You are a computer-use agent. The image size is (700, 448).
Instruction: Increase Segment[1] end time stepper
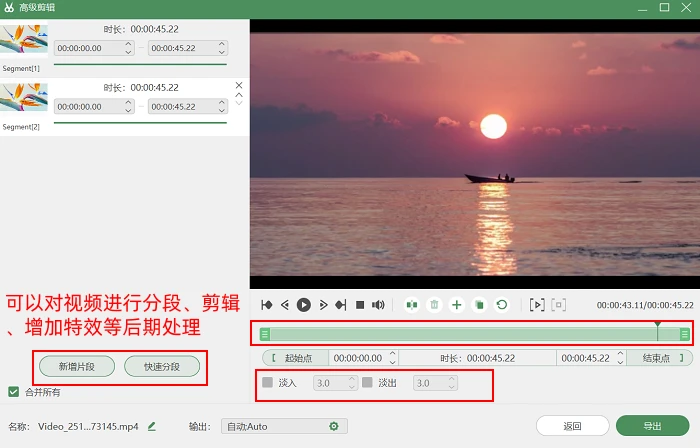coord(222,44)
